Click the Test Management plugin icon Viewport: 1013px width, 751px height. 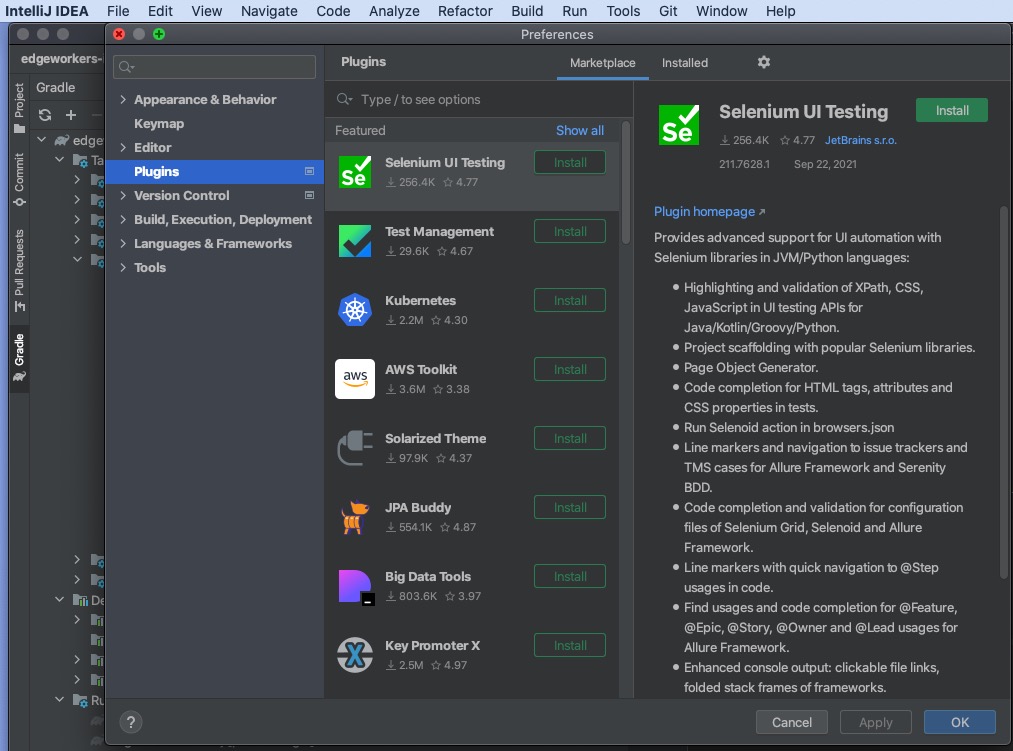coord(355,241)
